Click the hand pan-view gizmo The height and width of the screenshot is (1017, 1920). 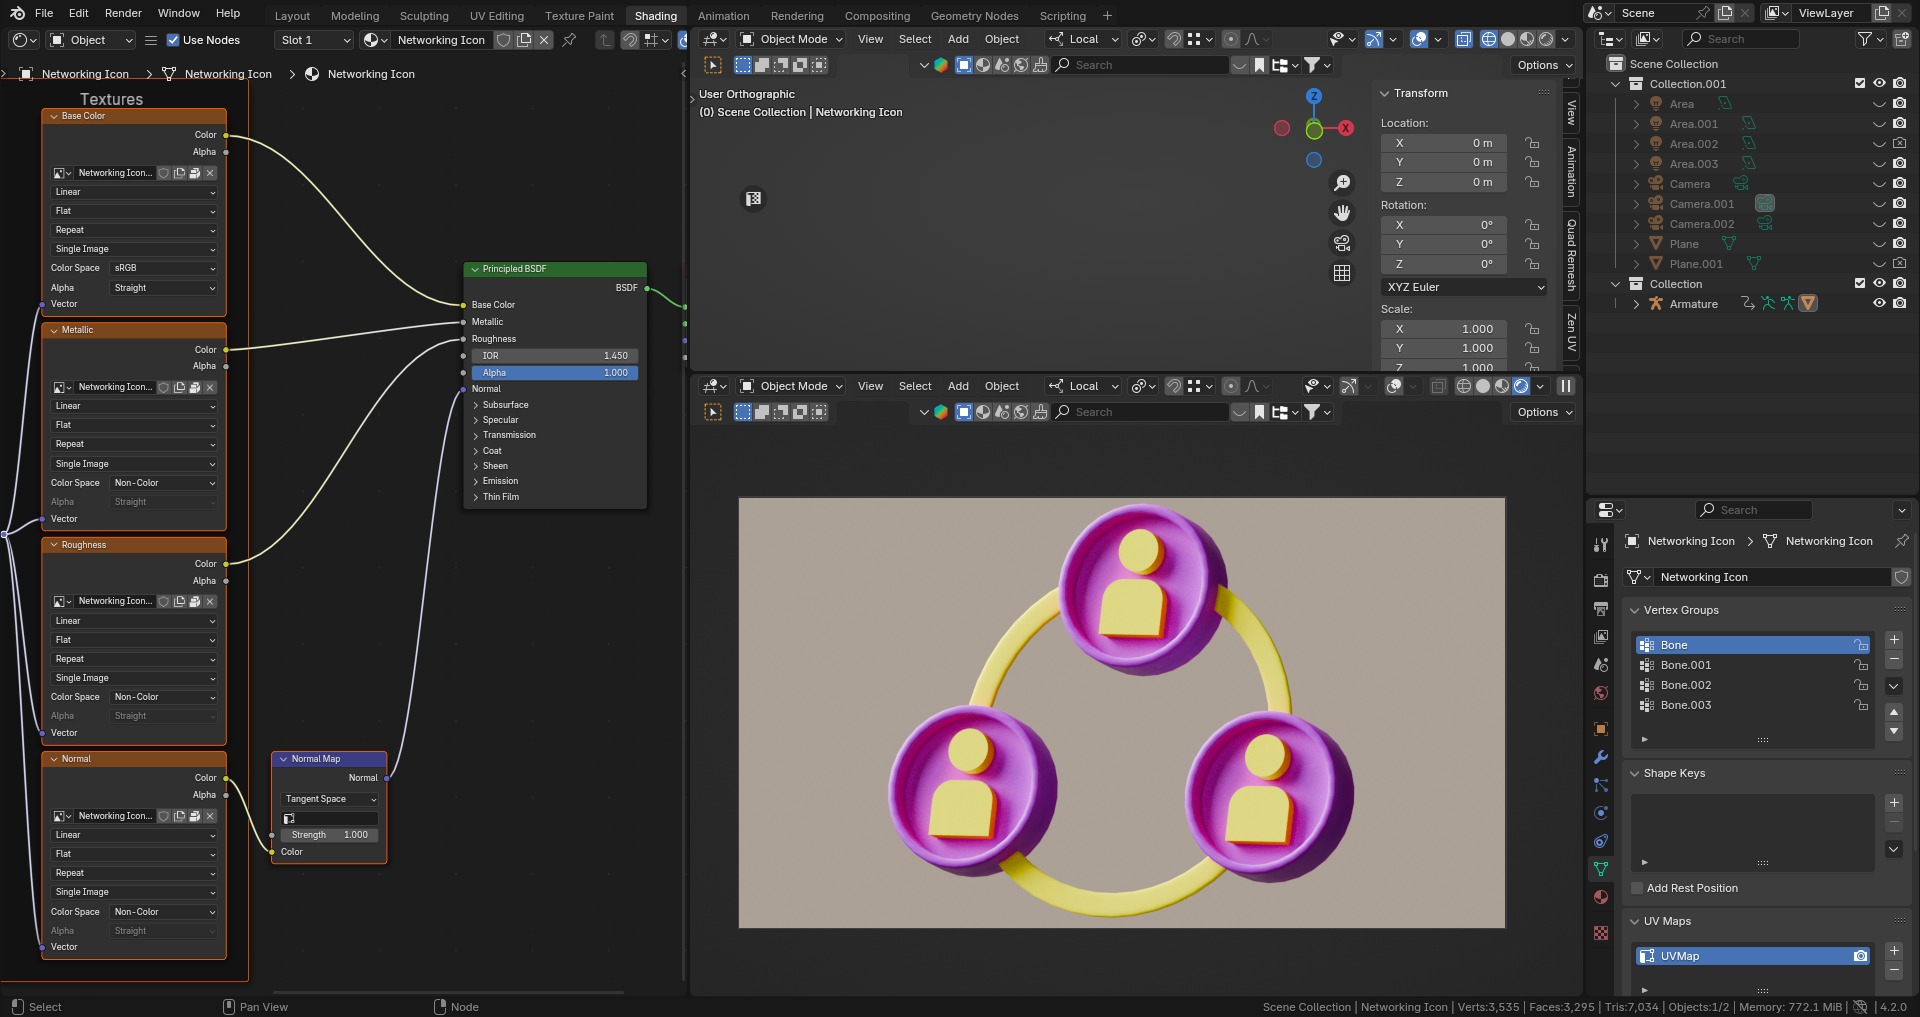(1342, 212)
